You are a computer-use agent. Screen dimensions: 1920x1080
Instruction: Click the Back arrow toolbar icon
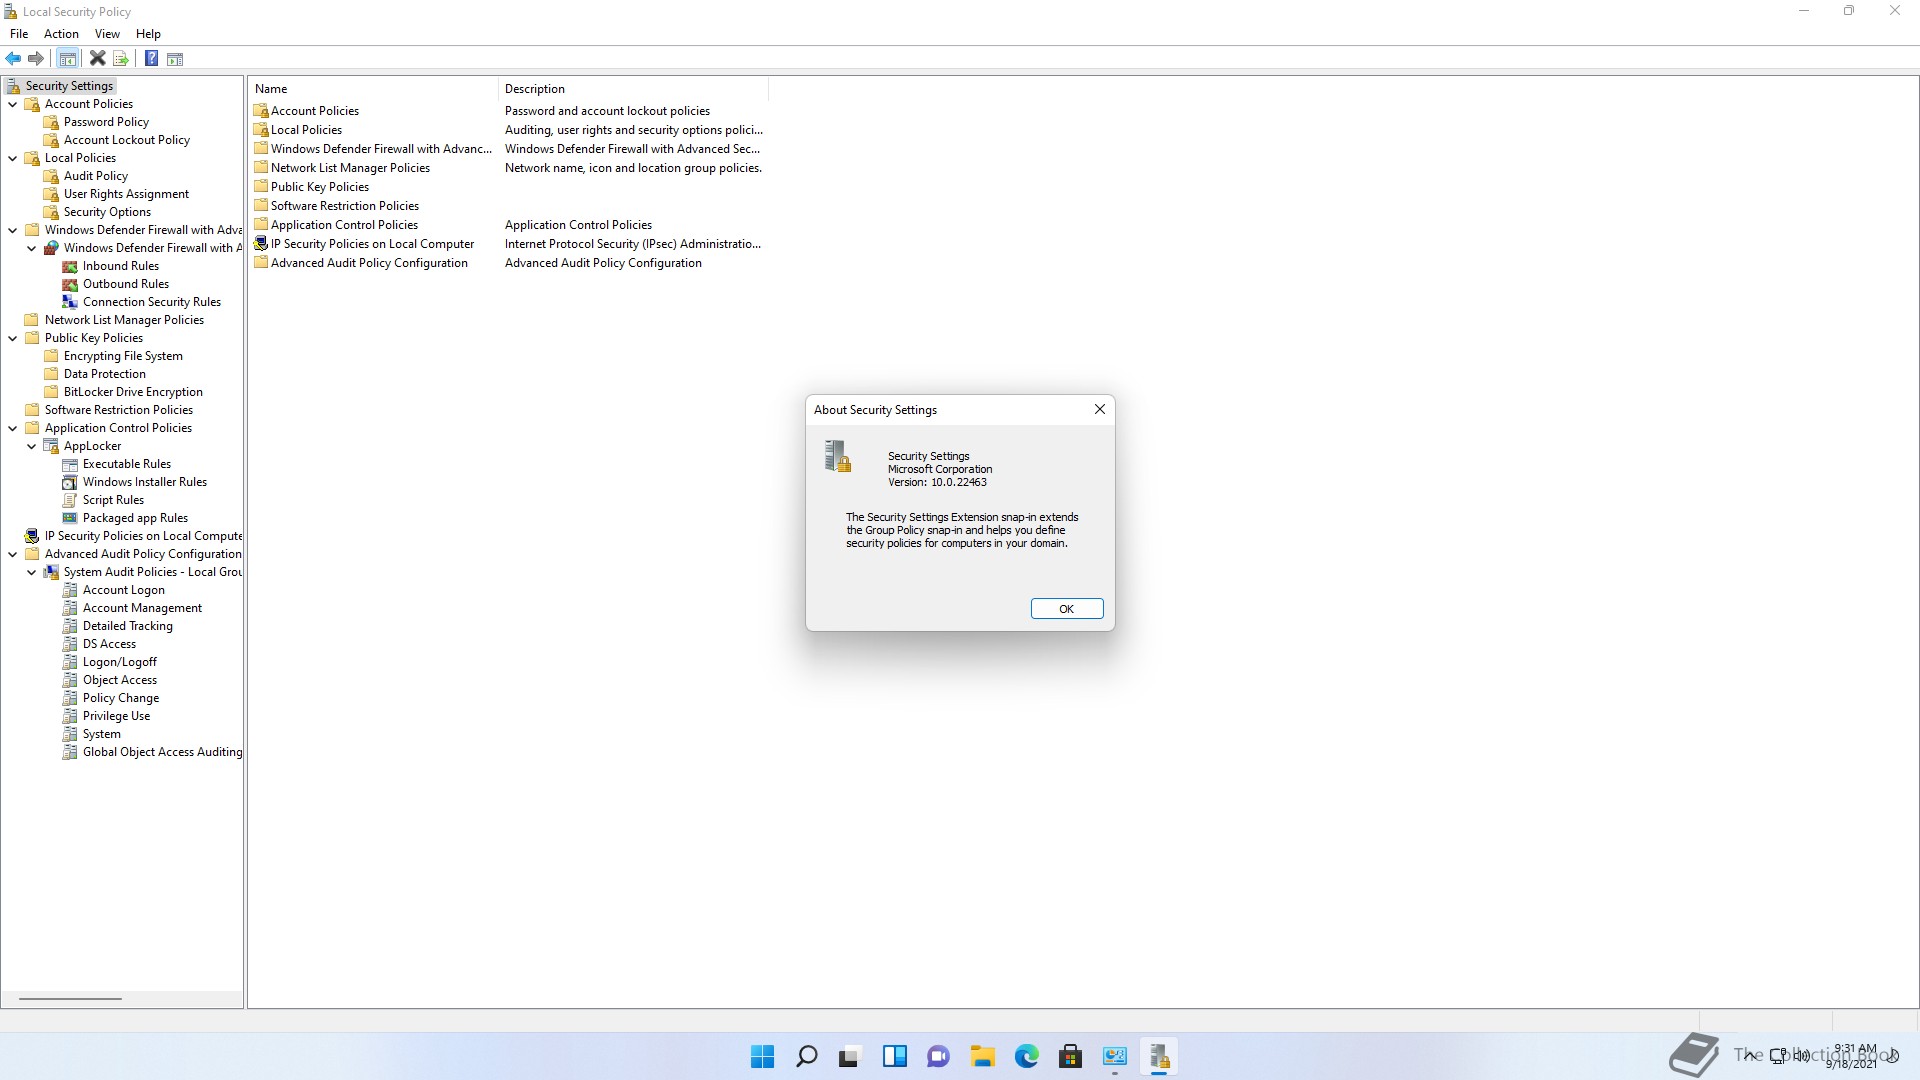(13, 59)
